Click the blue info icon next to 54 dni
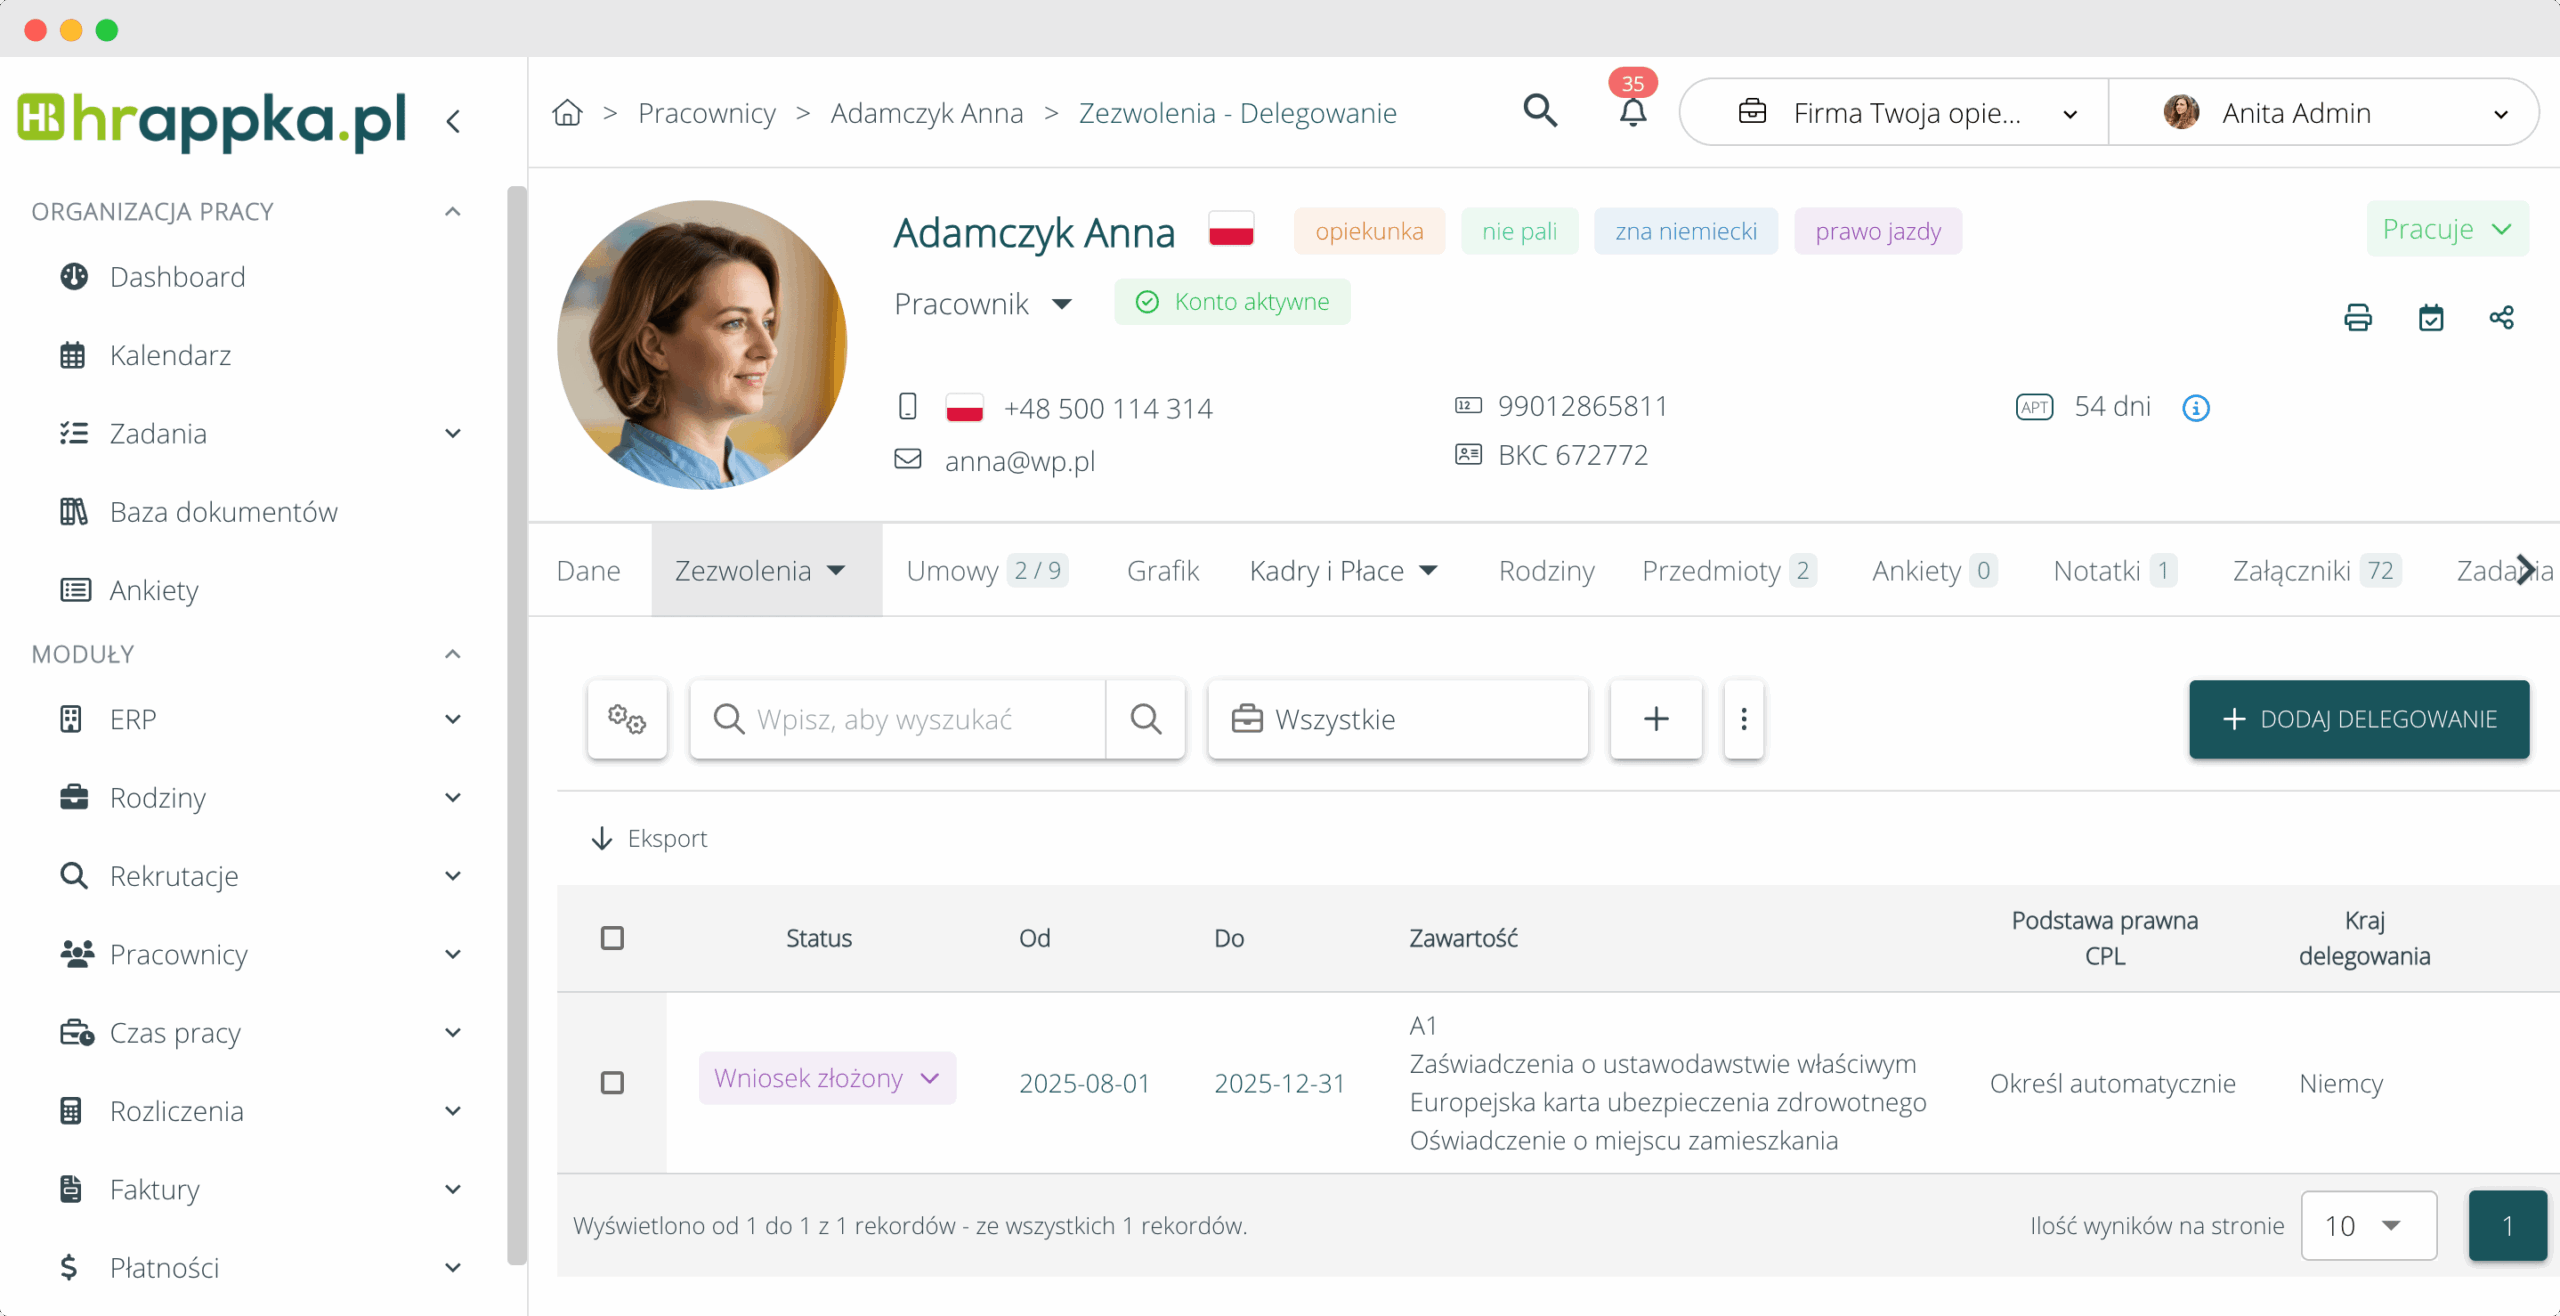Screen dimensions: 2560x1316 pos(2195,408)
